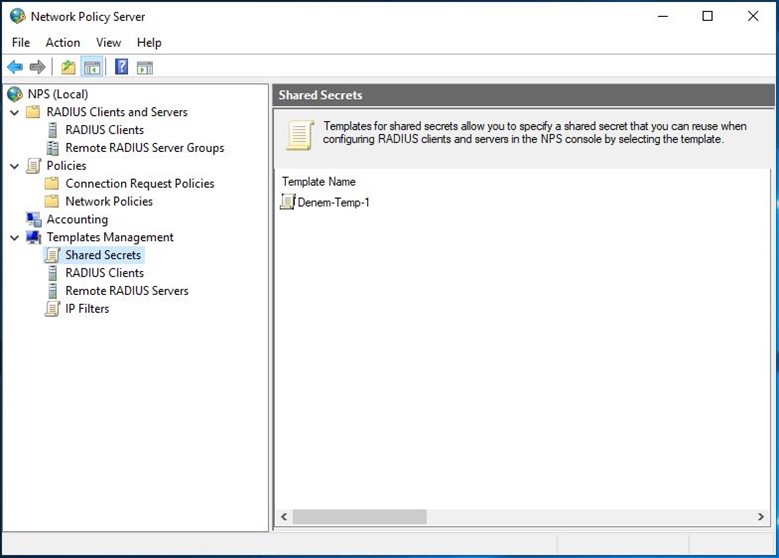Collapse the RADIUS Clients and Servers node
Viewport: 779px width, 558px height.
point(15,112)
